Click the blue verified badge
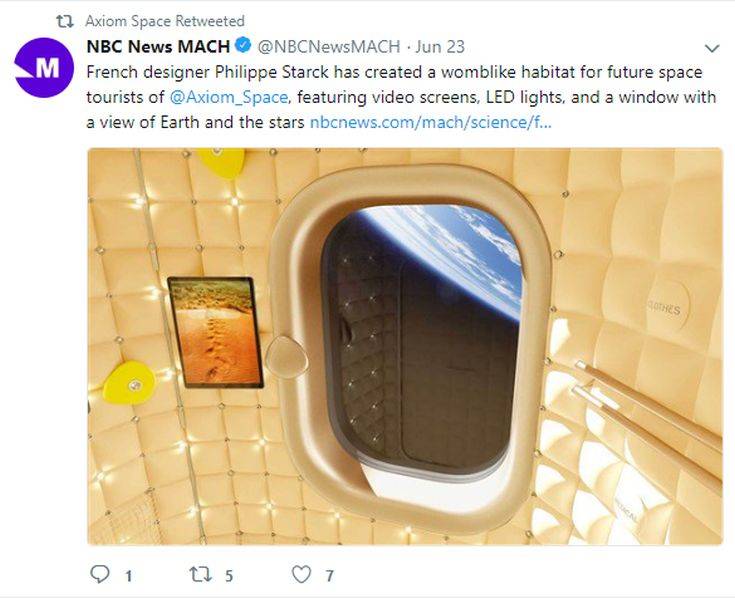735x599 pixels. coord(243,46)
